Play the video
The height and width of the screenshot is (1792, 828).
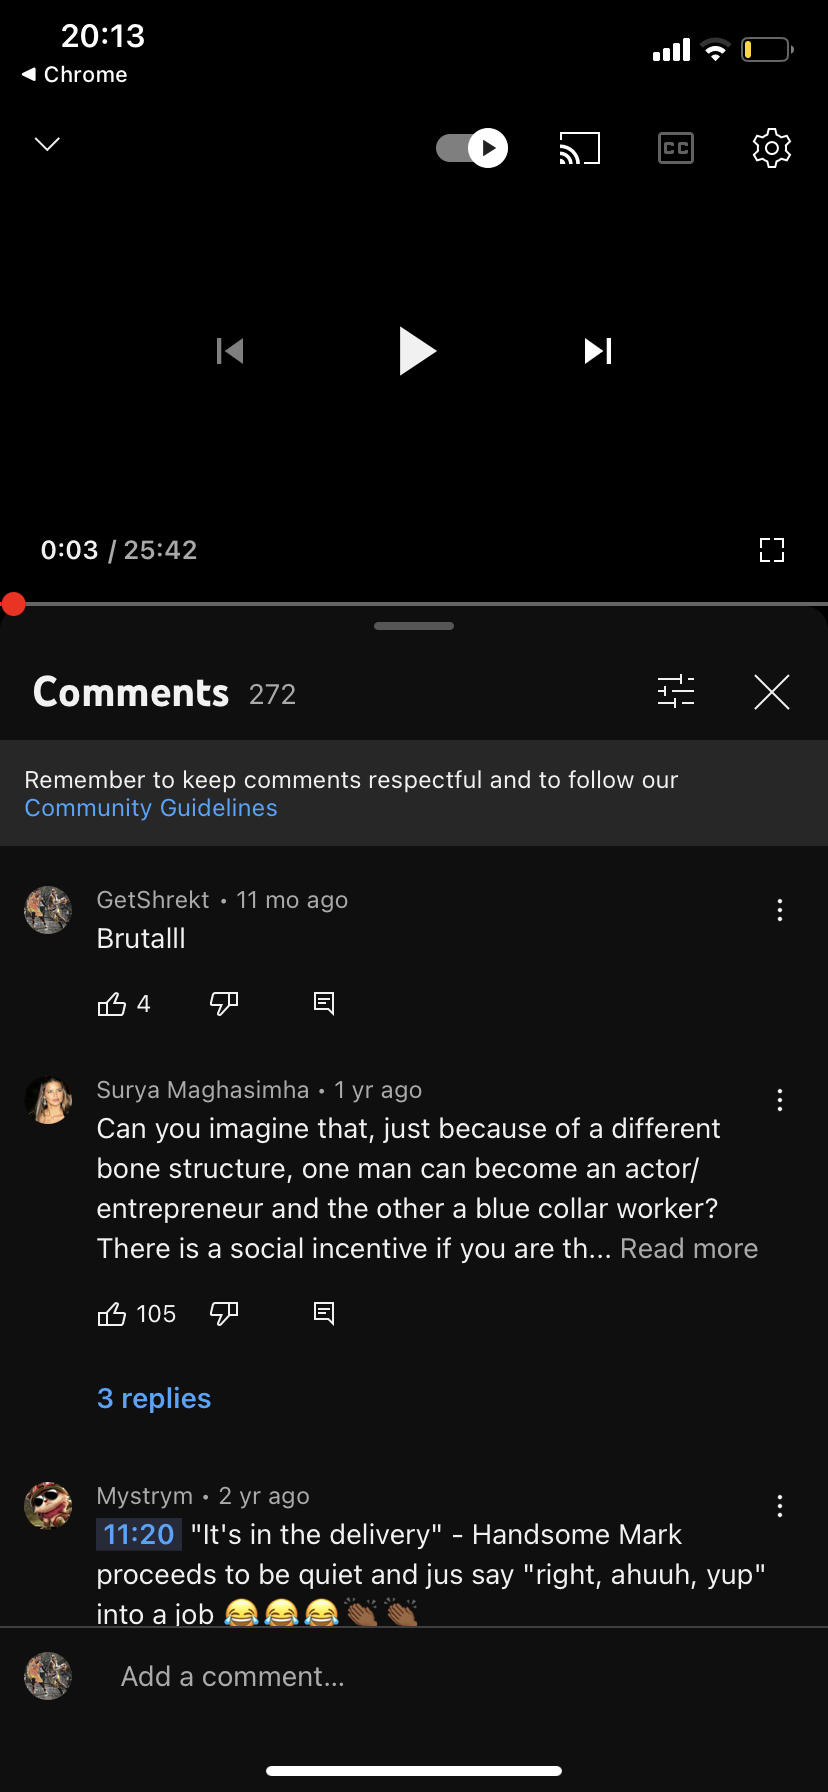coord(416,351)
